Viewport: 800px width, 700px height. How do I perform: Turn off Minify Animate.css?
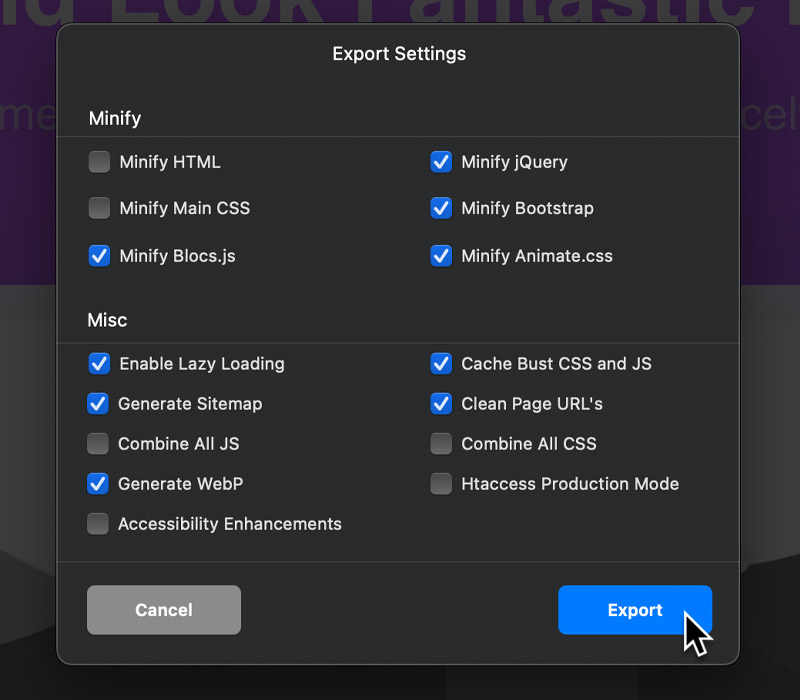441,256
